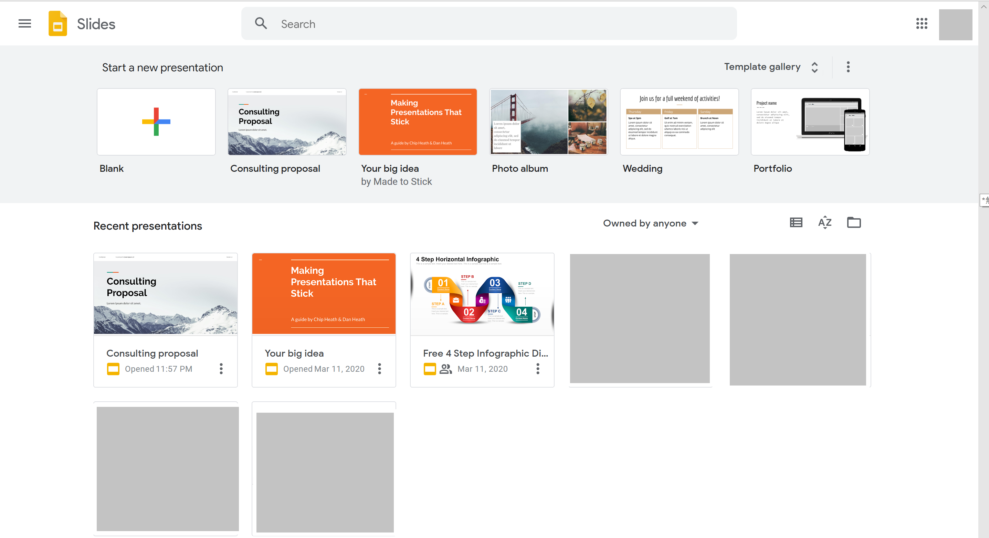The image size is (989, 538).
Task: Open more options for Consulting proposal
Action: [x=221, y=369]
